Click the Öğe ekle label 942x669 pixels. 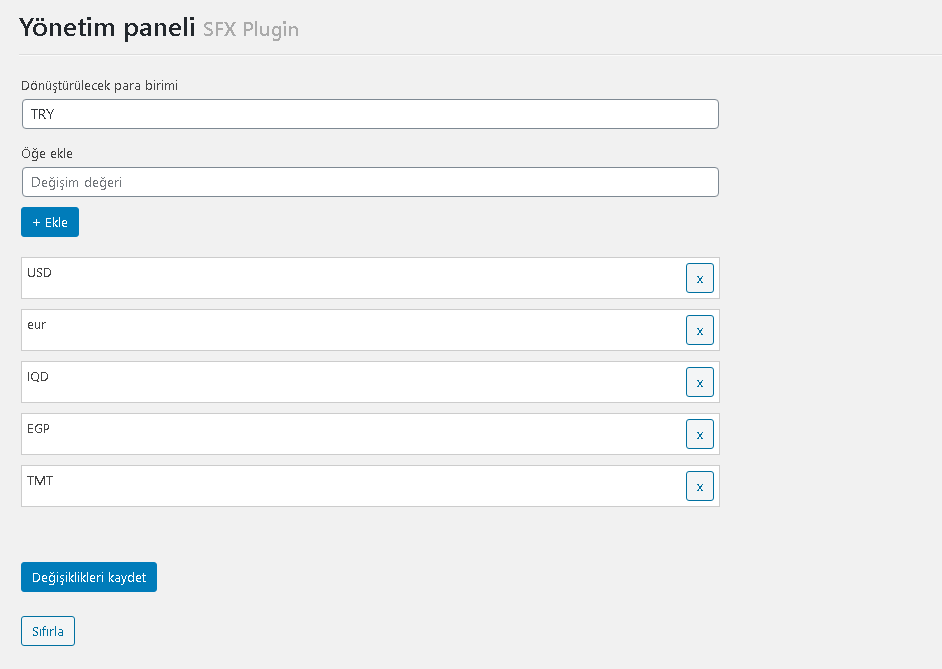pos(47,154)
